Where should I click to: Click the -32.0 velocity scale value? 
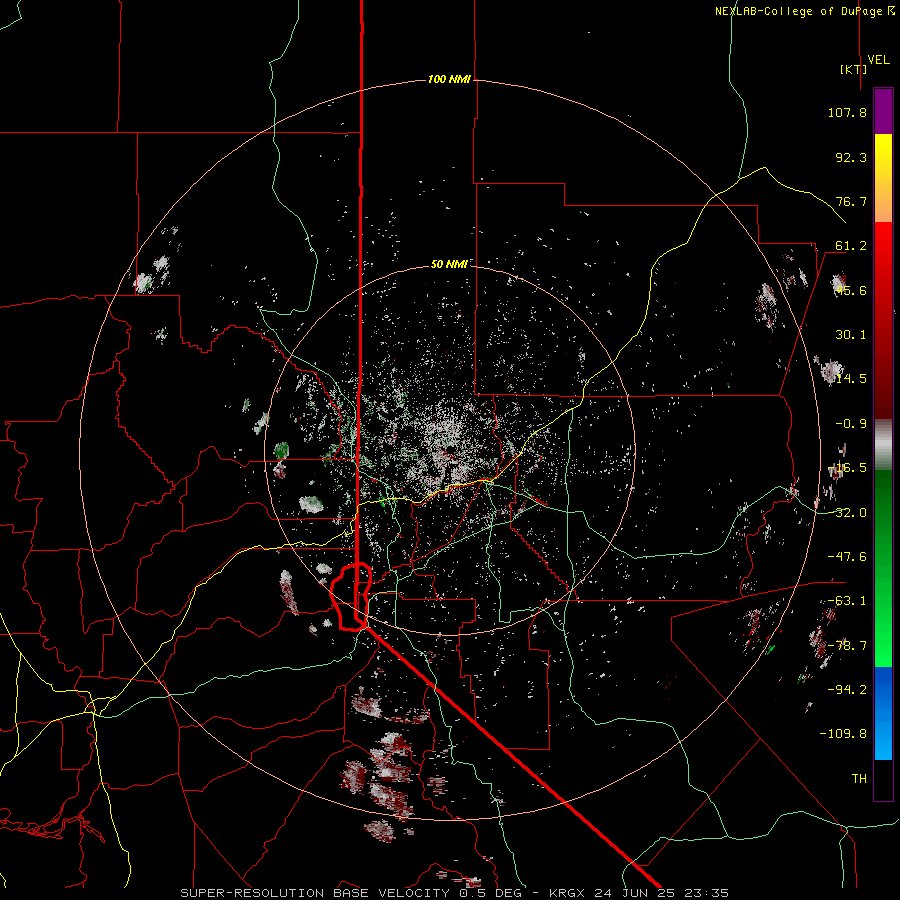tap(847, 513)
